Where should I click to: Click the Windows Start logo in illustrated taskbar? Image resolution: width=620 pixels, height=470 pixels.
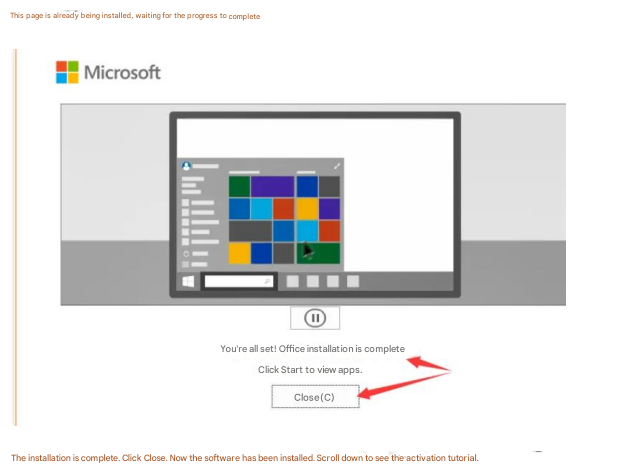point(188,281)
